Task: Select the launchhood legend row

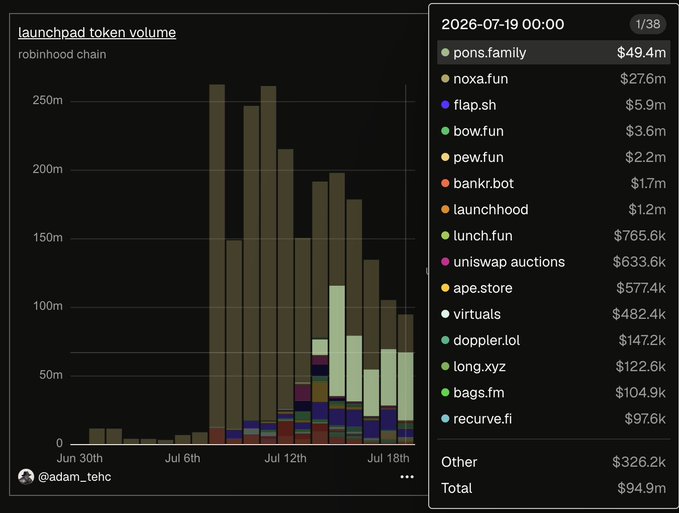Action: click(x=553, y=210)
